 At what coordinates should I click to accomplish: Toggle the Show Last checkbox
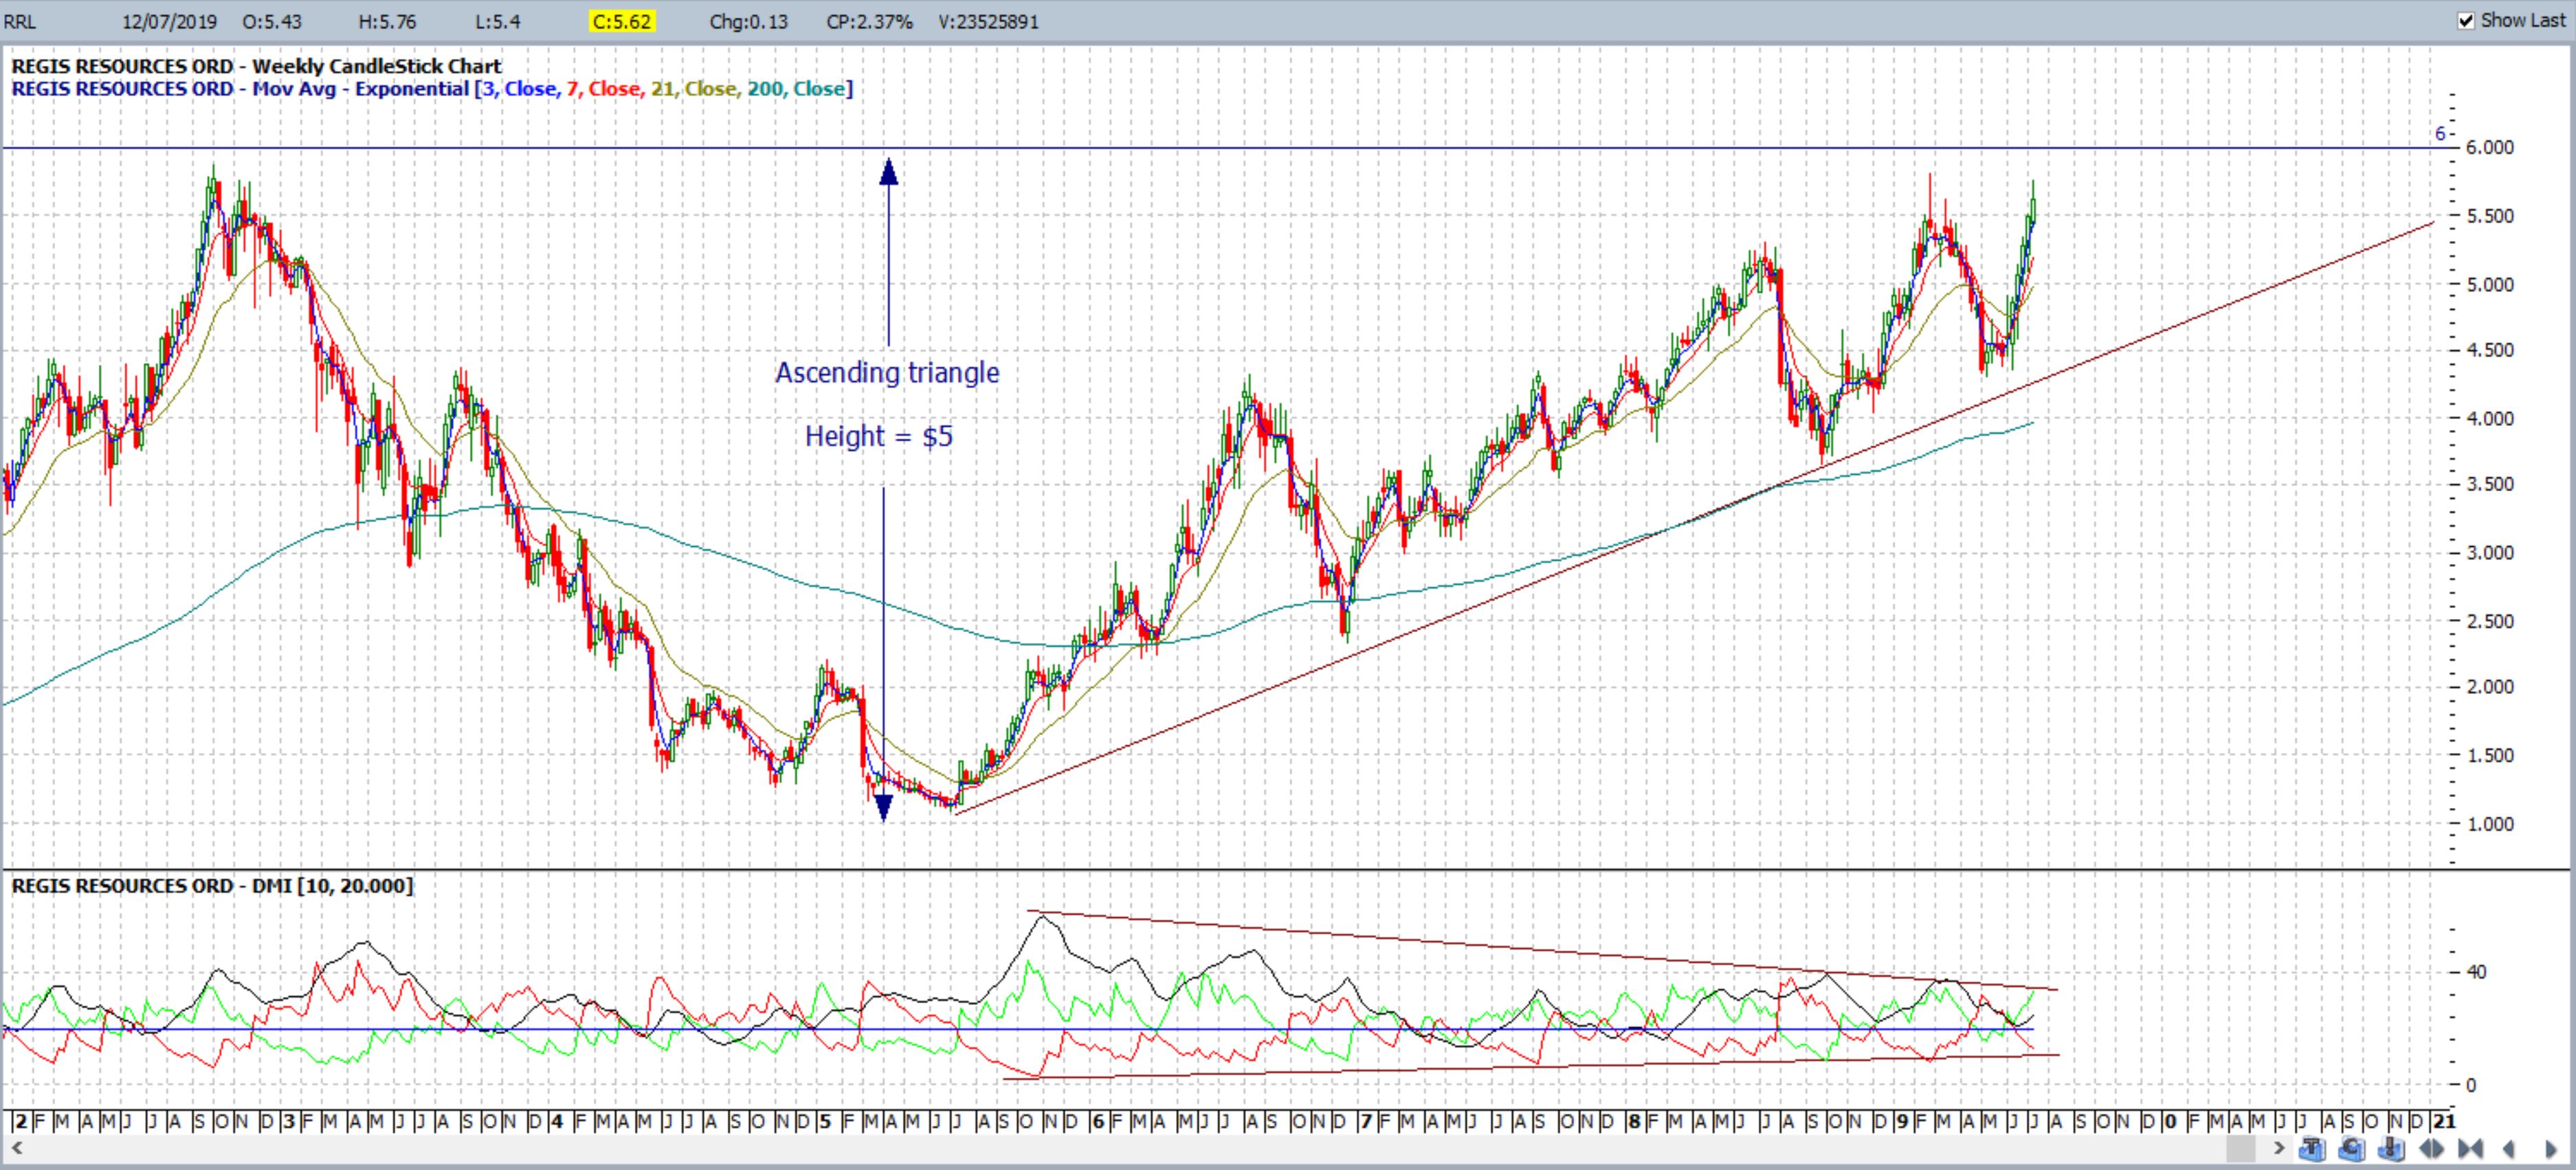(x=2466, y=20)
